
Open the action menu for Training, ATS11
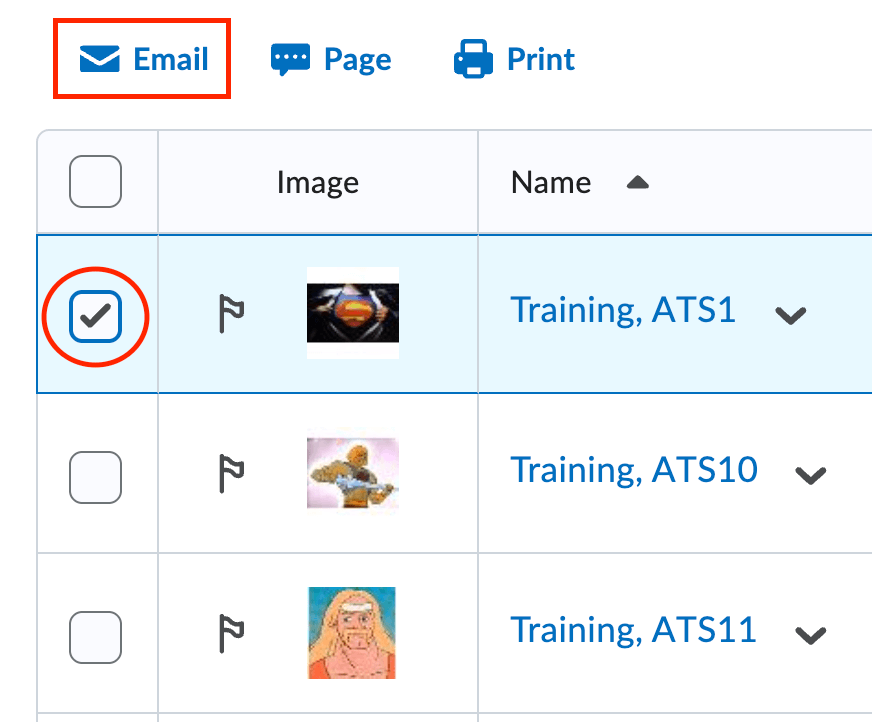point(812,635)
